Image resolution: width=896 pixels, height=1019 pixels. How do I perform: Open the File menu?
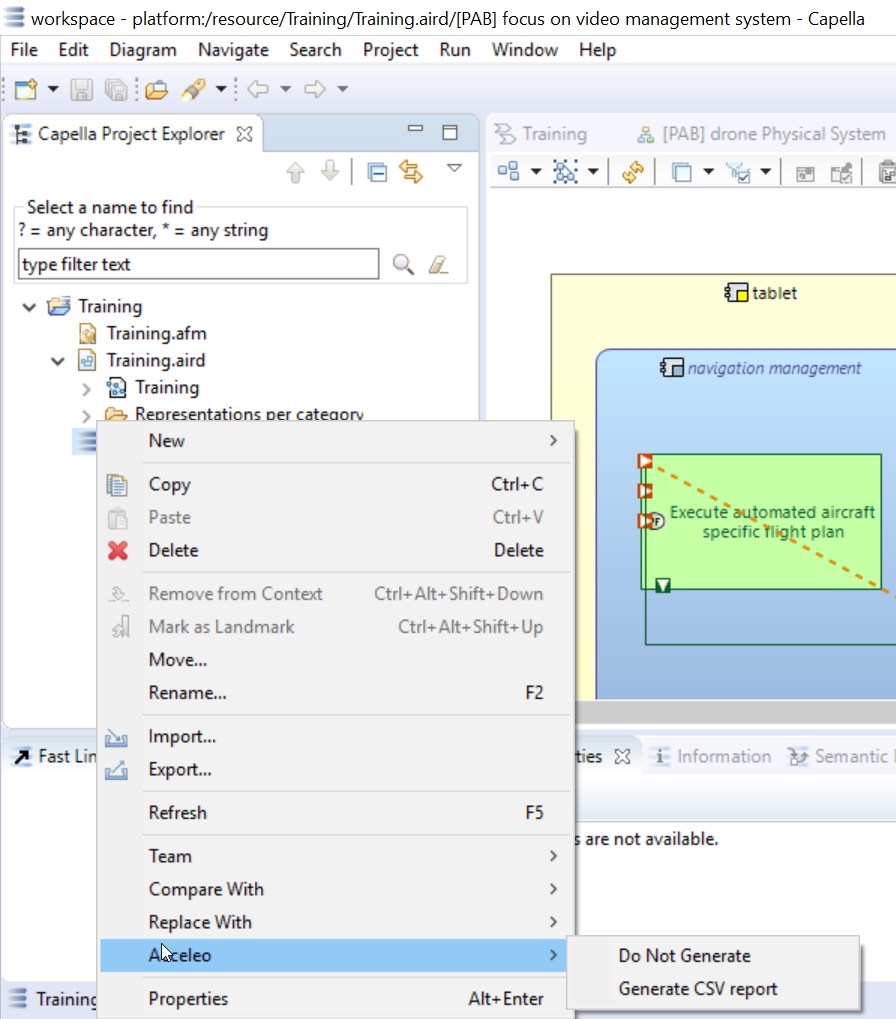coord(24,50)
